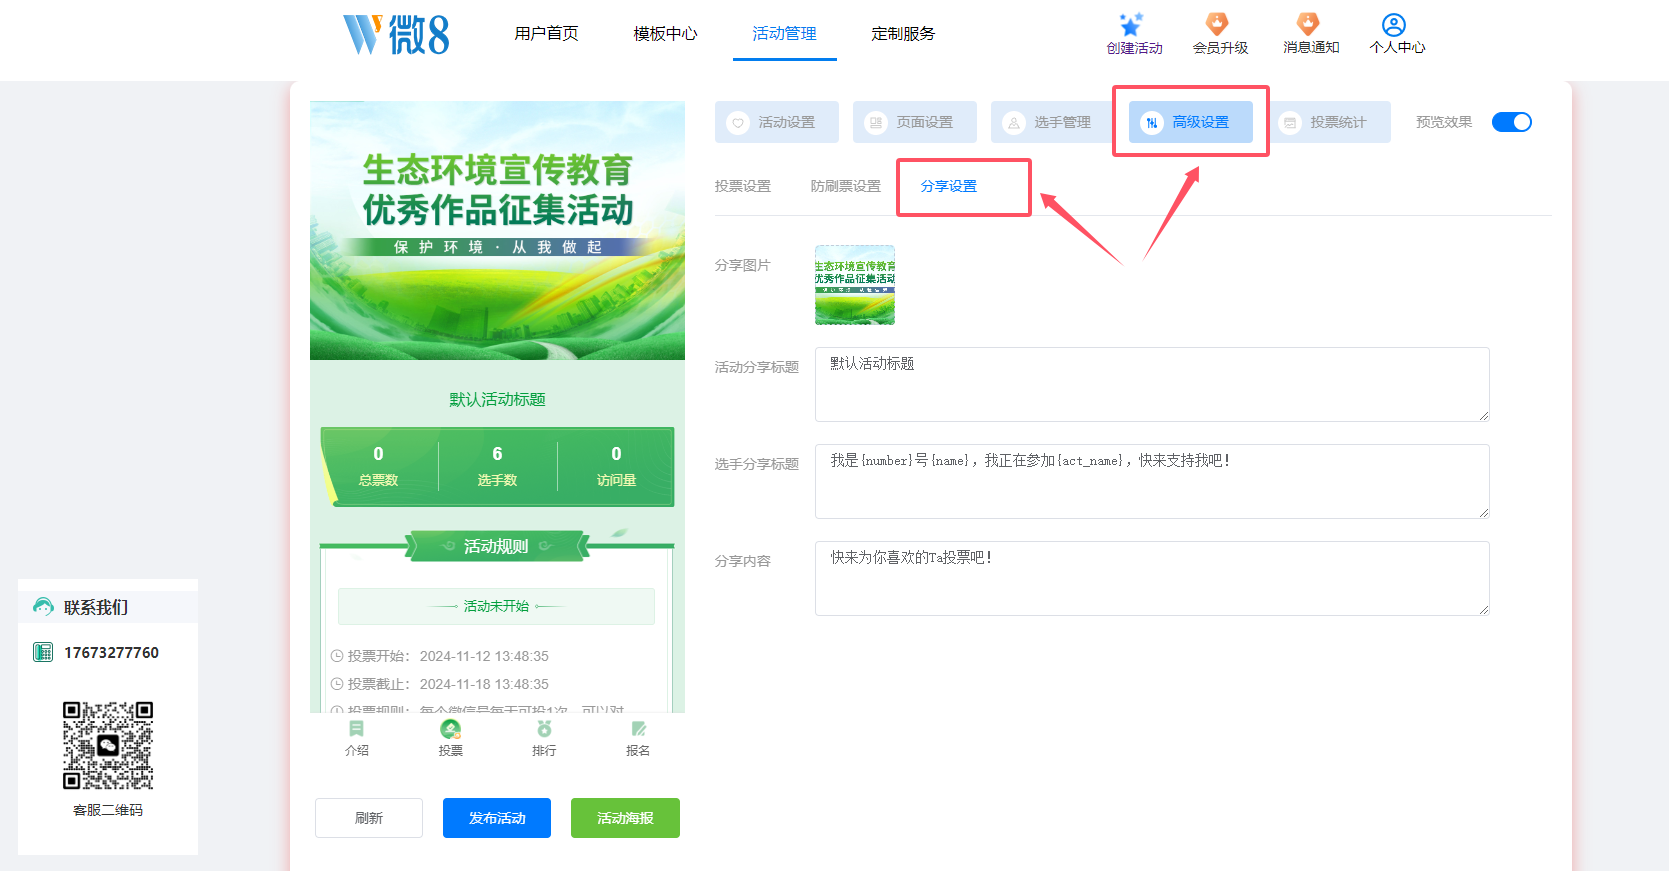Click 投票开始 2024-11-12 time line
The height and width of the screenshot is (871, 1669).
440,656
